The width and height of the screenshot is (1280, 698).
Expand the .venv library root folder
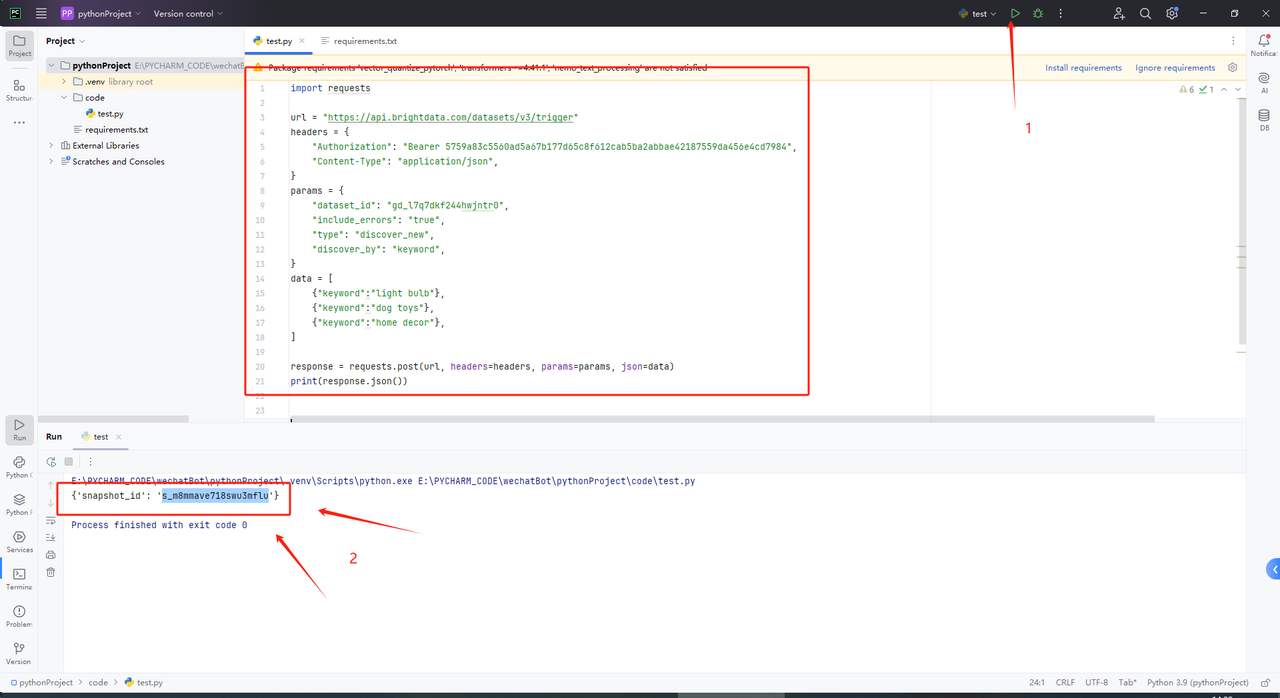[64, 82]
